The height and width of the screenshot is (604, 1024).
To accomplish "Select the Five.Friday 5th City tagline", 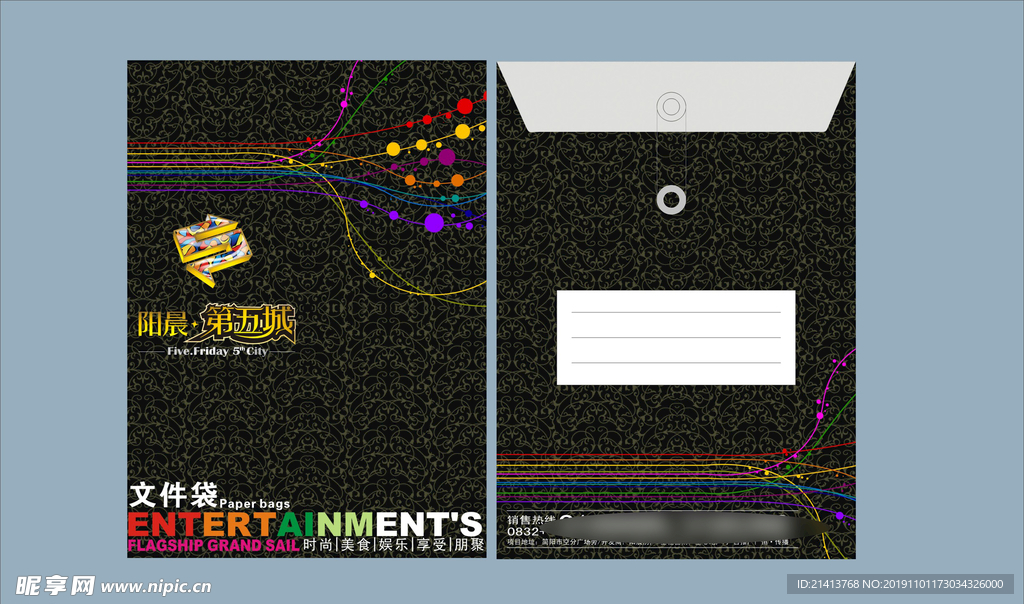I will tap(217, 352).
